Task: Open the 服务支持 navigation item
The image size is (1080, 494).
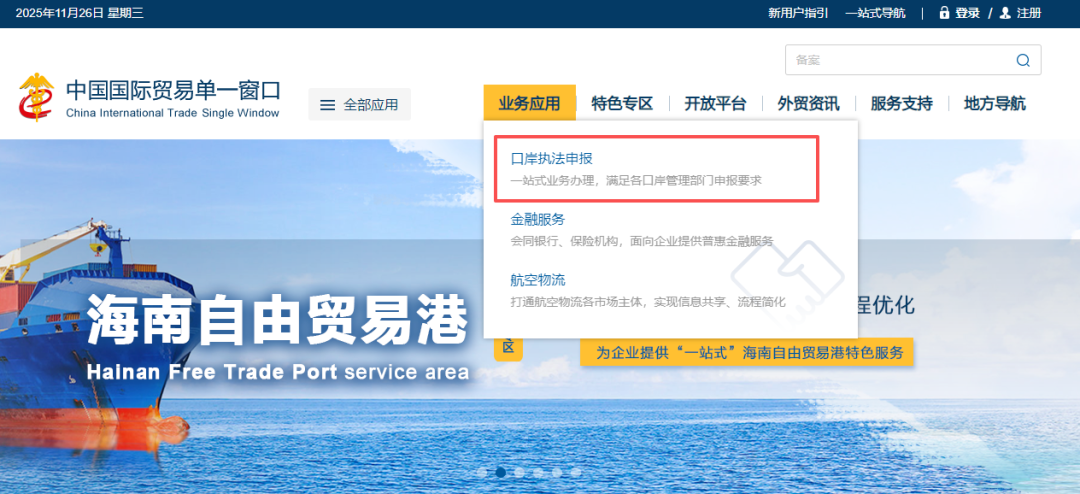Action: click(x=901, y=103)
